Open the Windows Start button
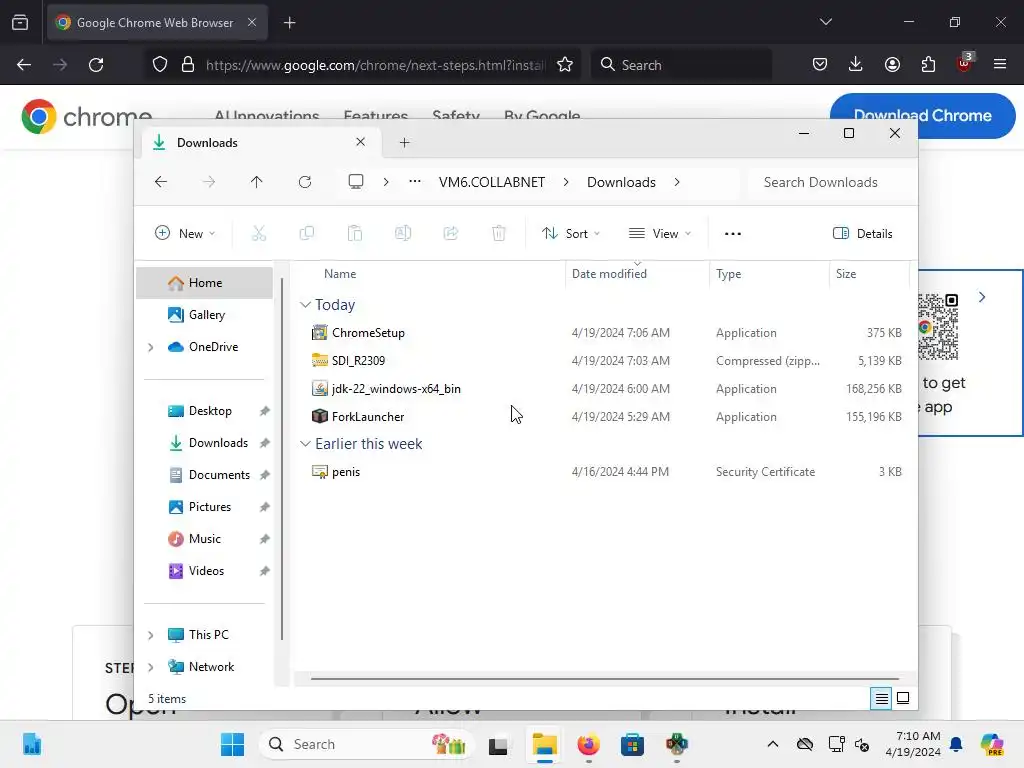The height and width of the screenshot is (768, 1024). 232,744
